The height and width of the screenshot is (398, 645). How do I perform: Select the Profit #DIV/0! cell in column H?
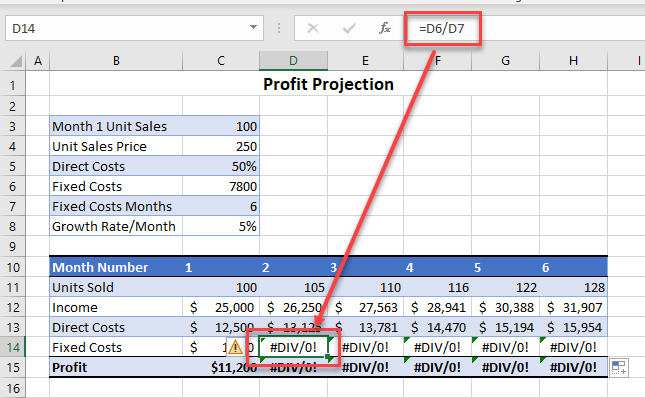point(573,367)
